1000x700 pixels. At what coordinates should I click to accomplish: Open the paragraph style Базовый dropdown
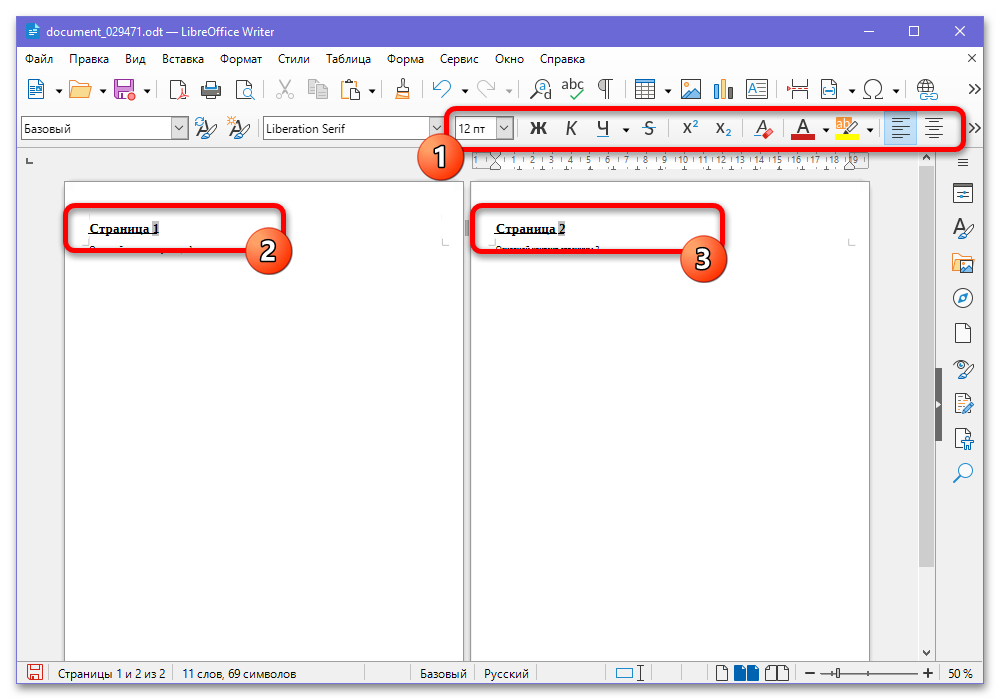click(179, 129)
